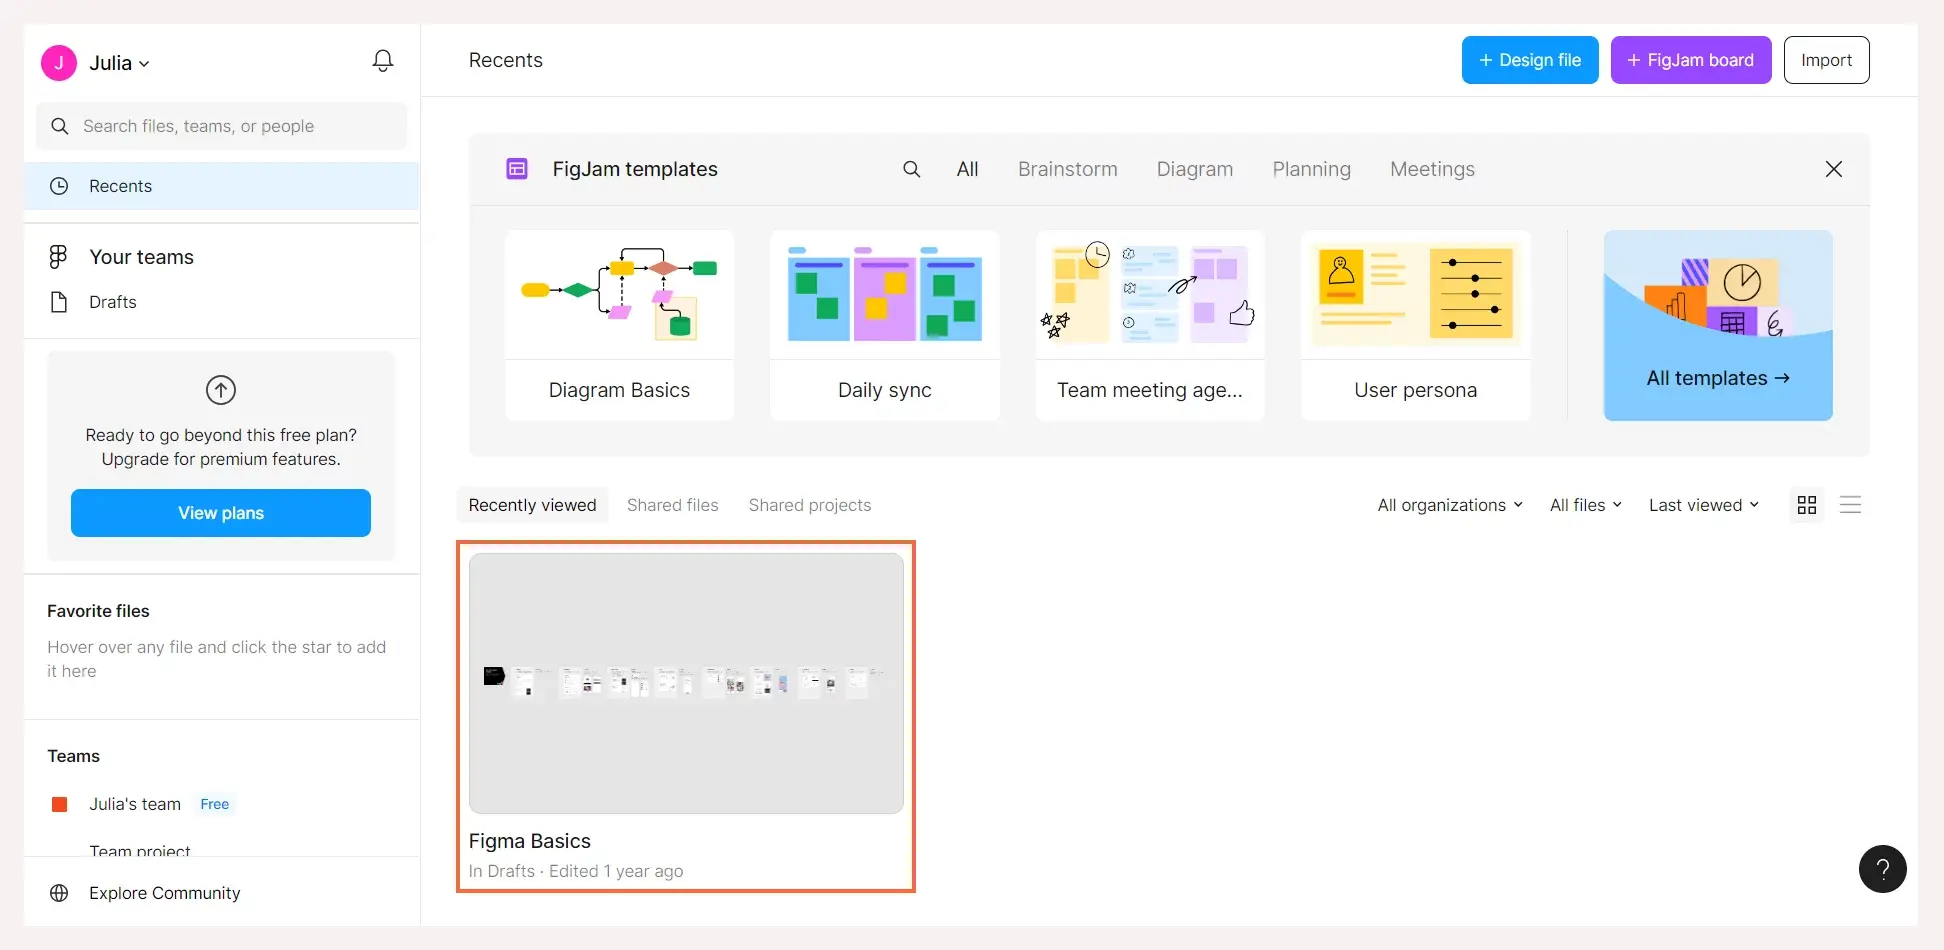Switch to list view
The height and width of the screenshot is (950, 1944).
point(1851,505)
